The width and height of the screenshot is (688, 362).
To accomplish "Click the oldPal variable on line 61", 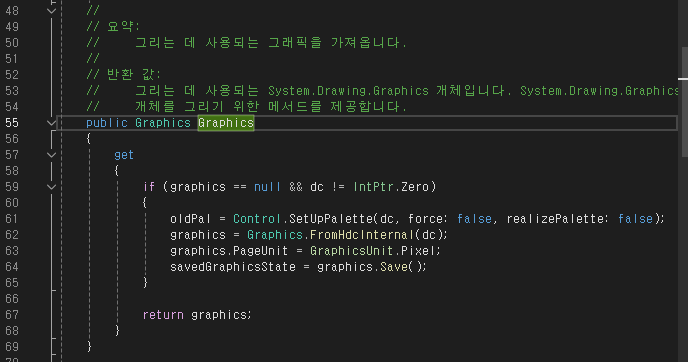I will point(190,219).
